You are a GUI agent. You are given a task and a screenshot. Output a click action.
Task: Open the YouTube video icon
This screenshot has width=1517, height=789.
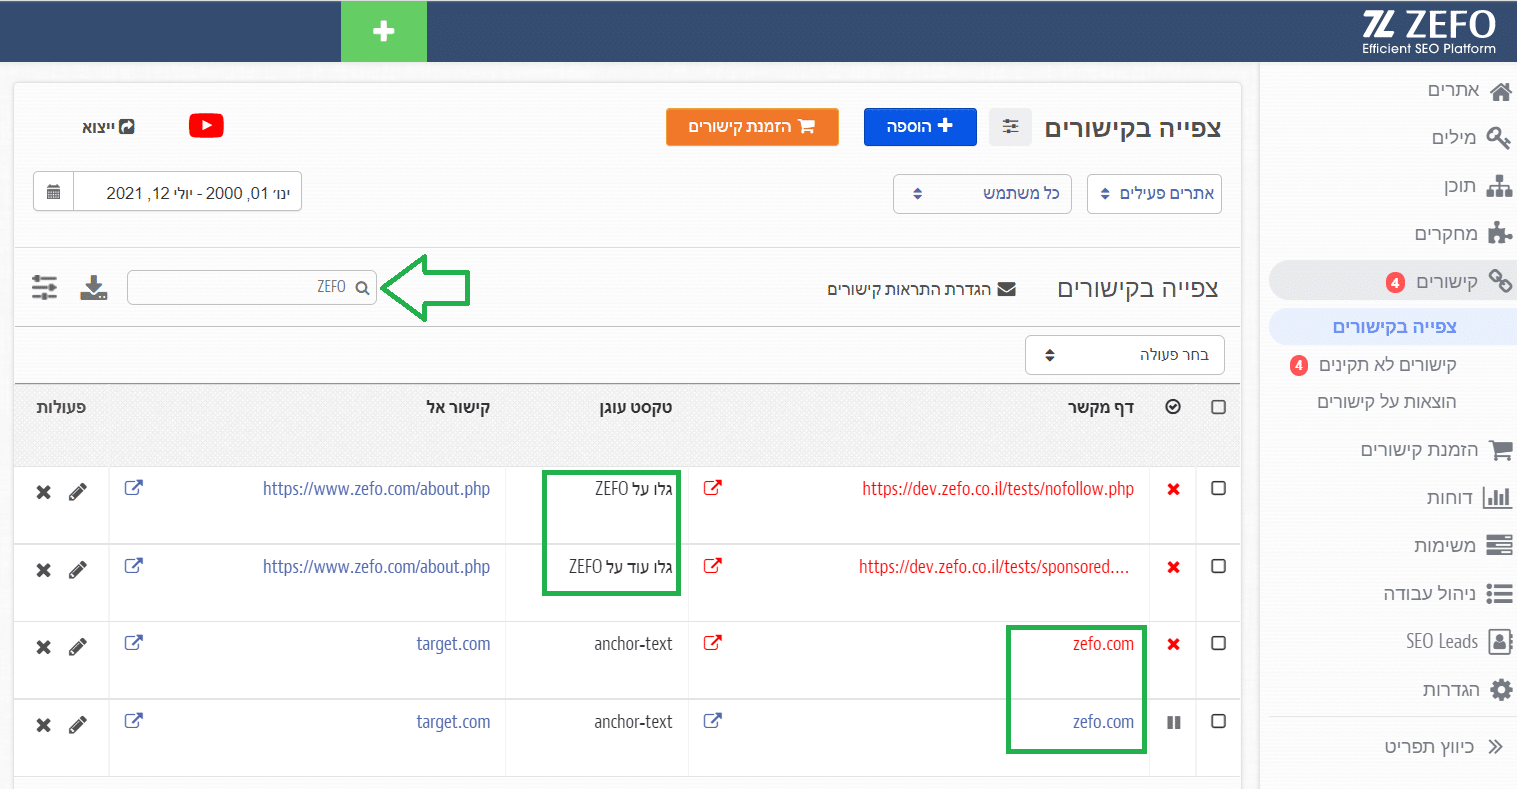(206, 126)
